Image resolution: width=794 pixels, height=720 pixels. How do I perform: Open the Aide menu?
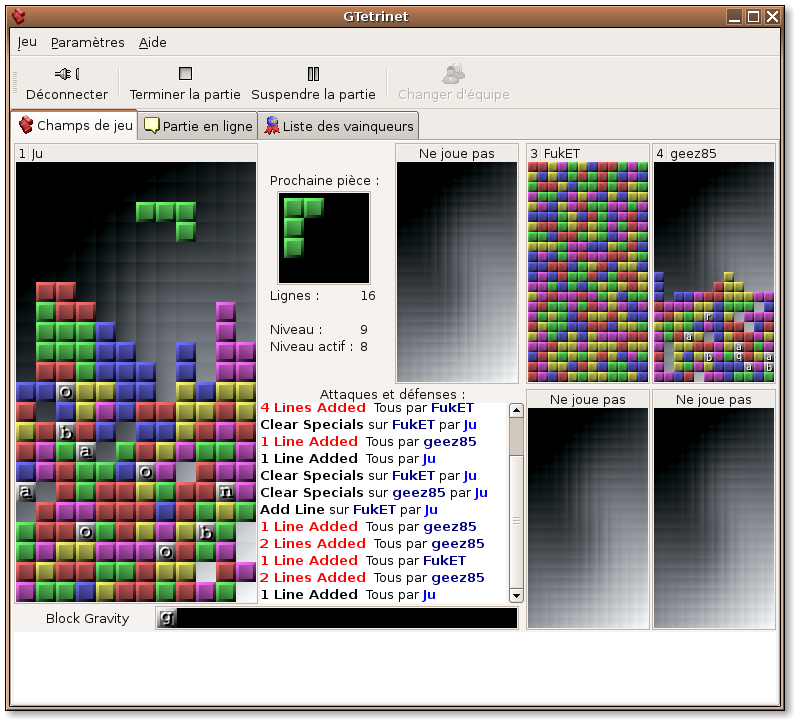[x=152, y=43]
